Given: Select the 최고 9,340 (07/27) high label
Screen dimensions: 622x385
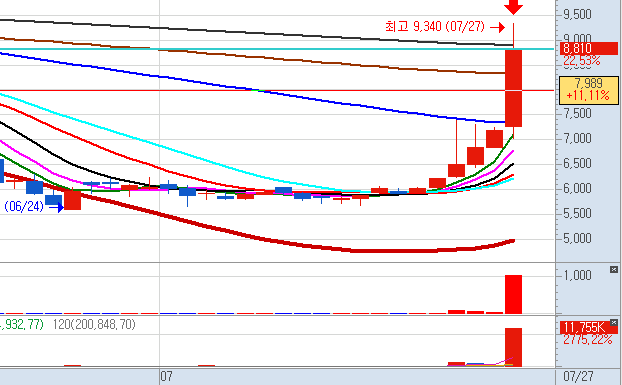Looking at the screenshot, I should [x=435, y=27].
